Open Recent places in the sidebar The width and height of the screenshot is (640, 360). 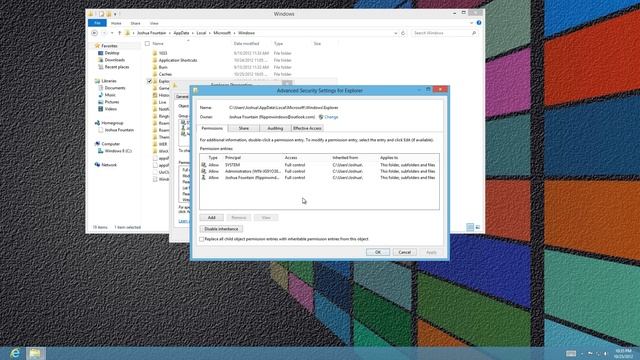(x=113, y=67)
